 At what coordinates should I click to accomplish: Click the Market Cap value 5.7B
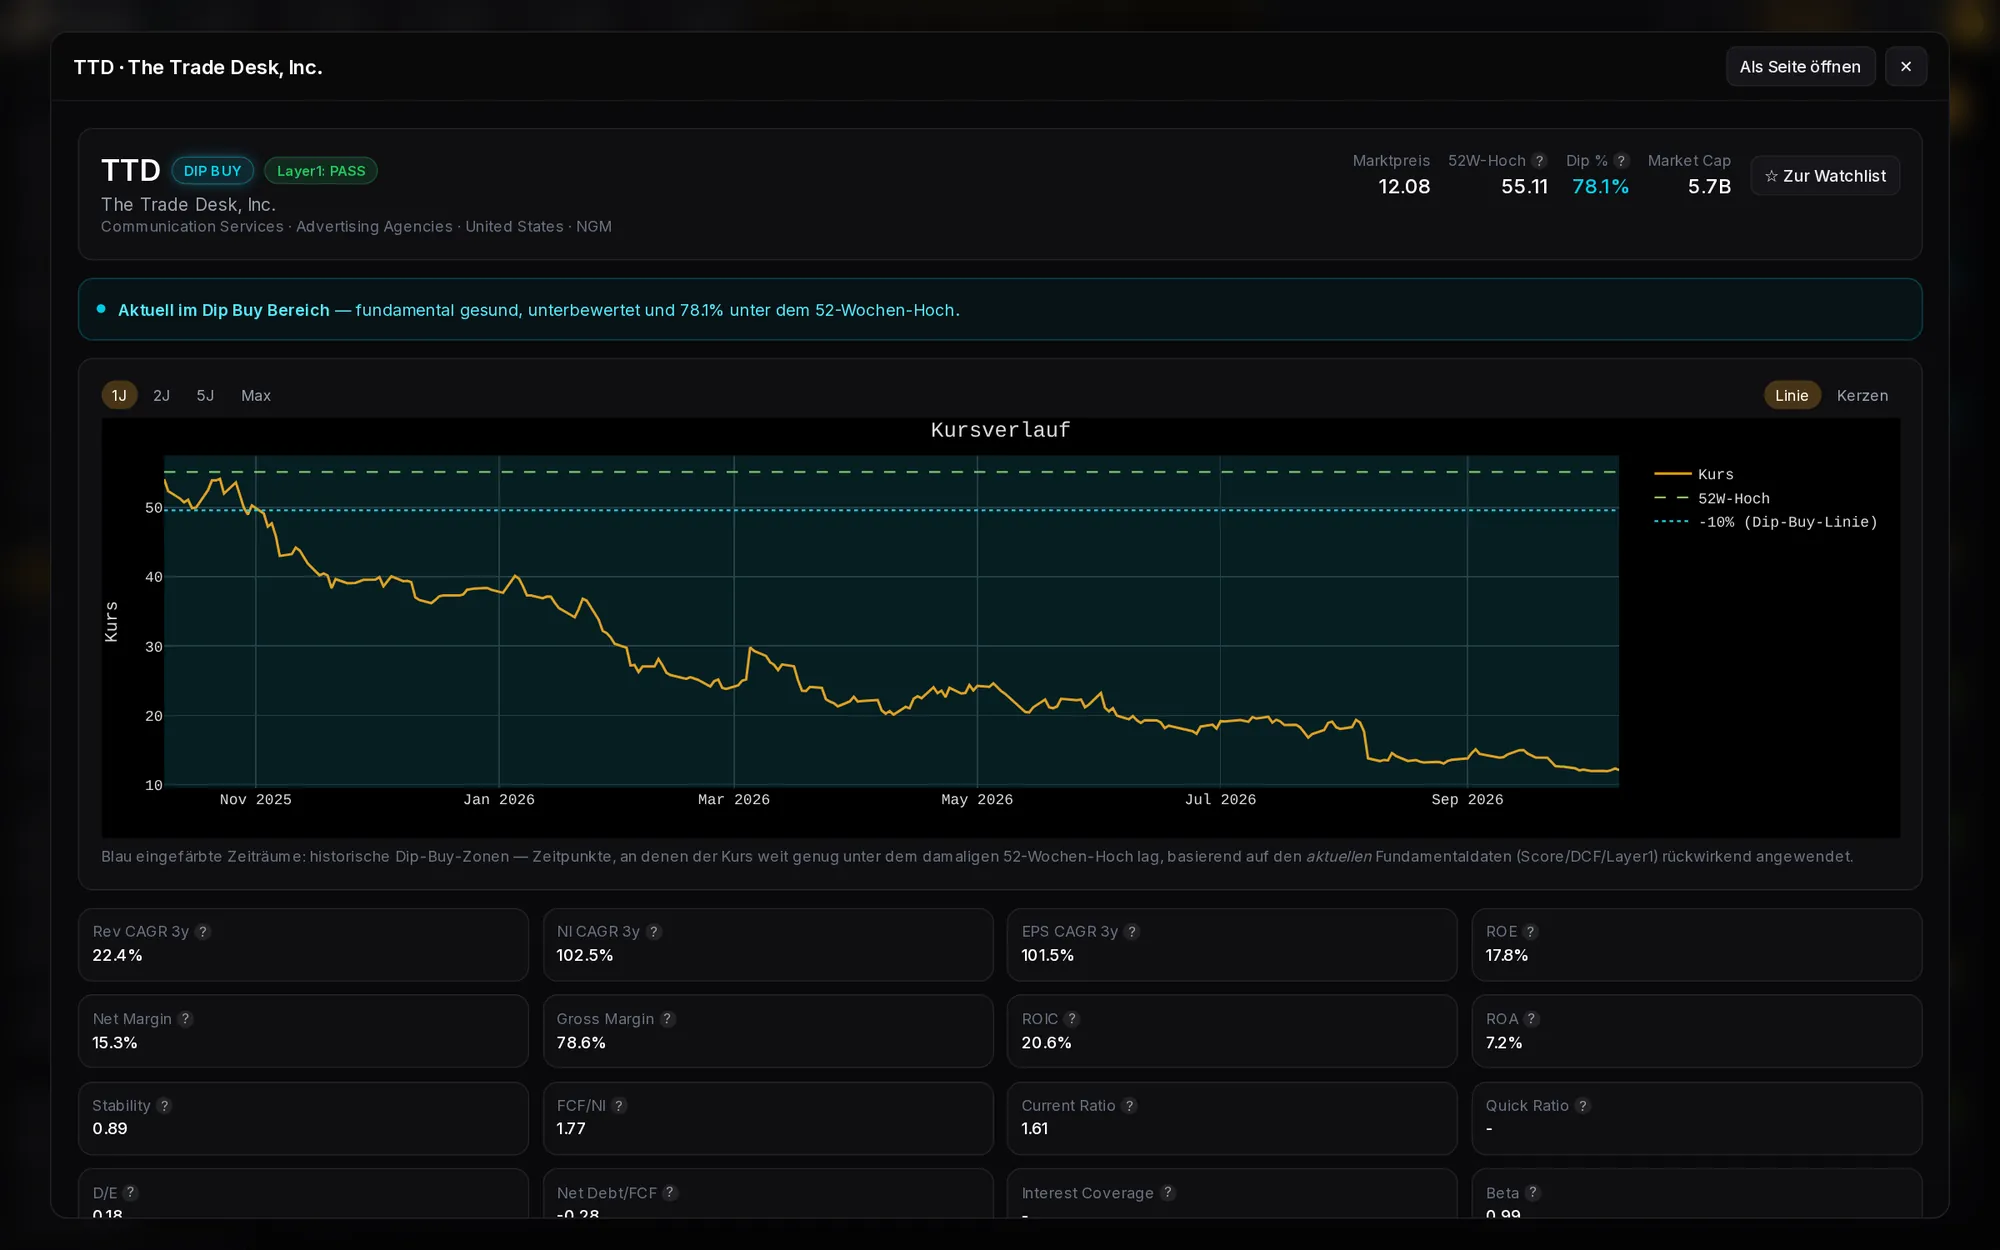pyautogui.click(x=1709, y=187)
